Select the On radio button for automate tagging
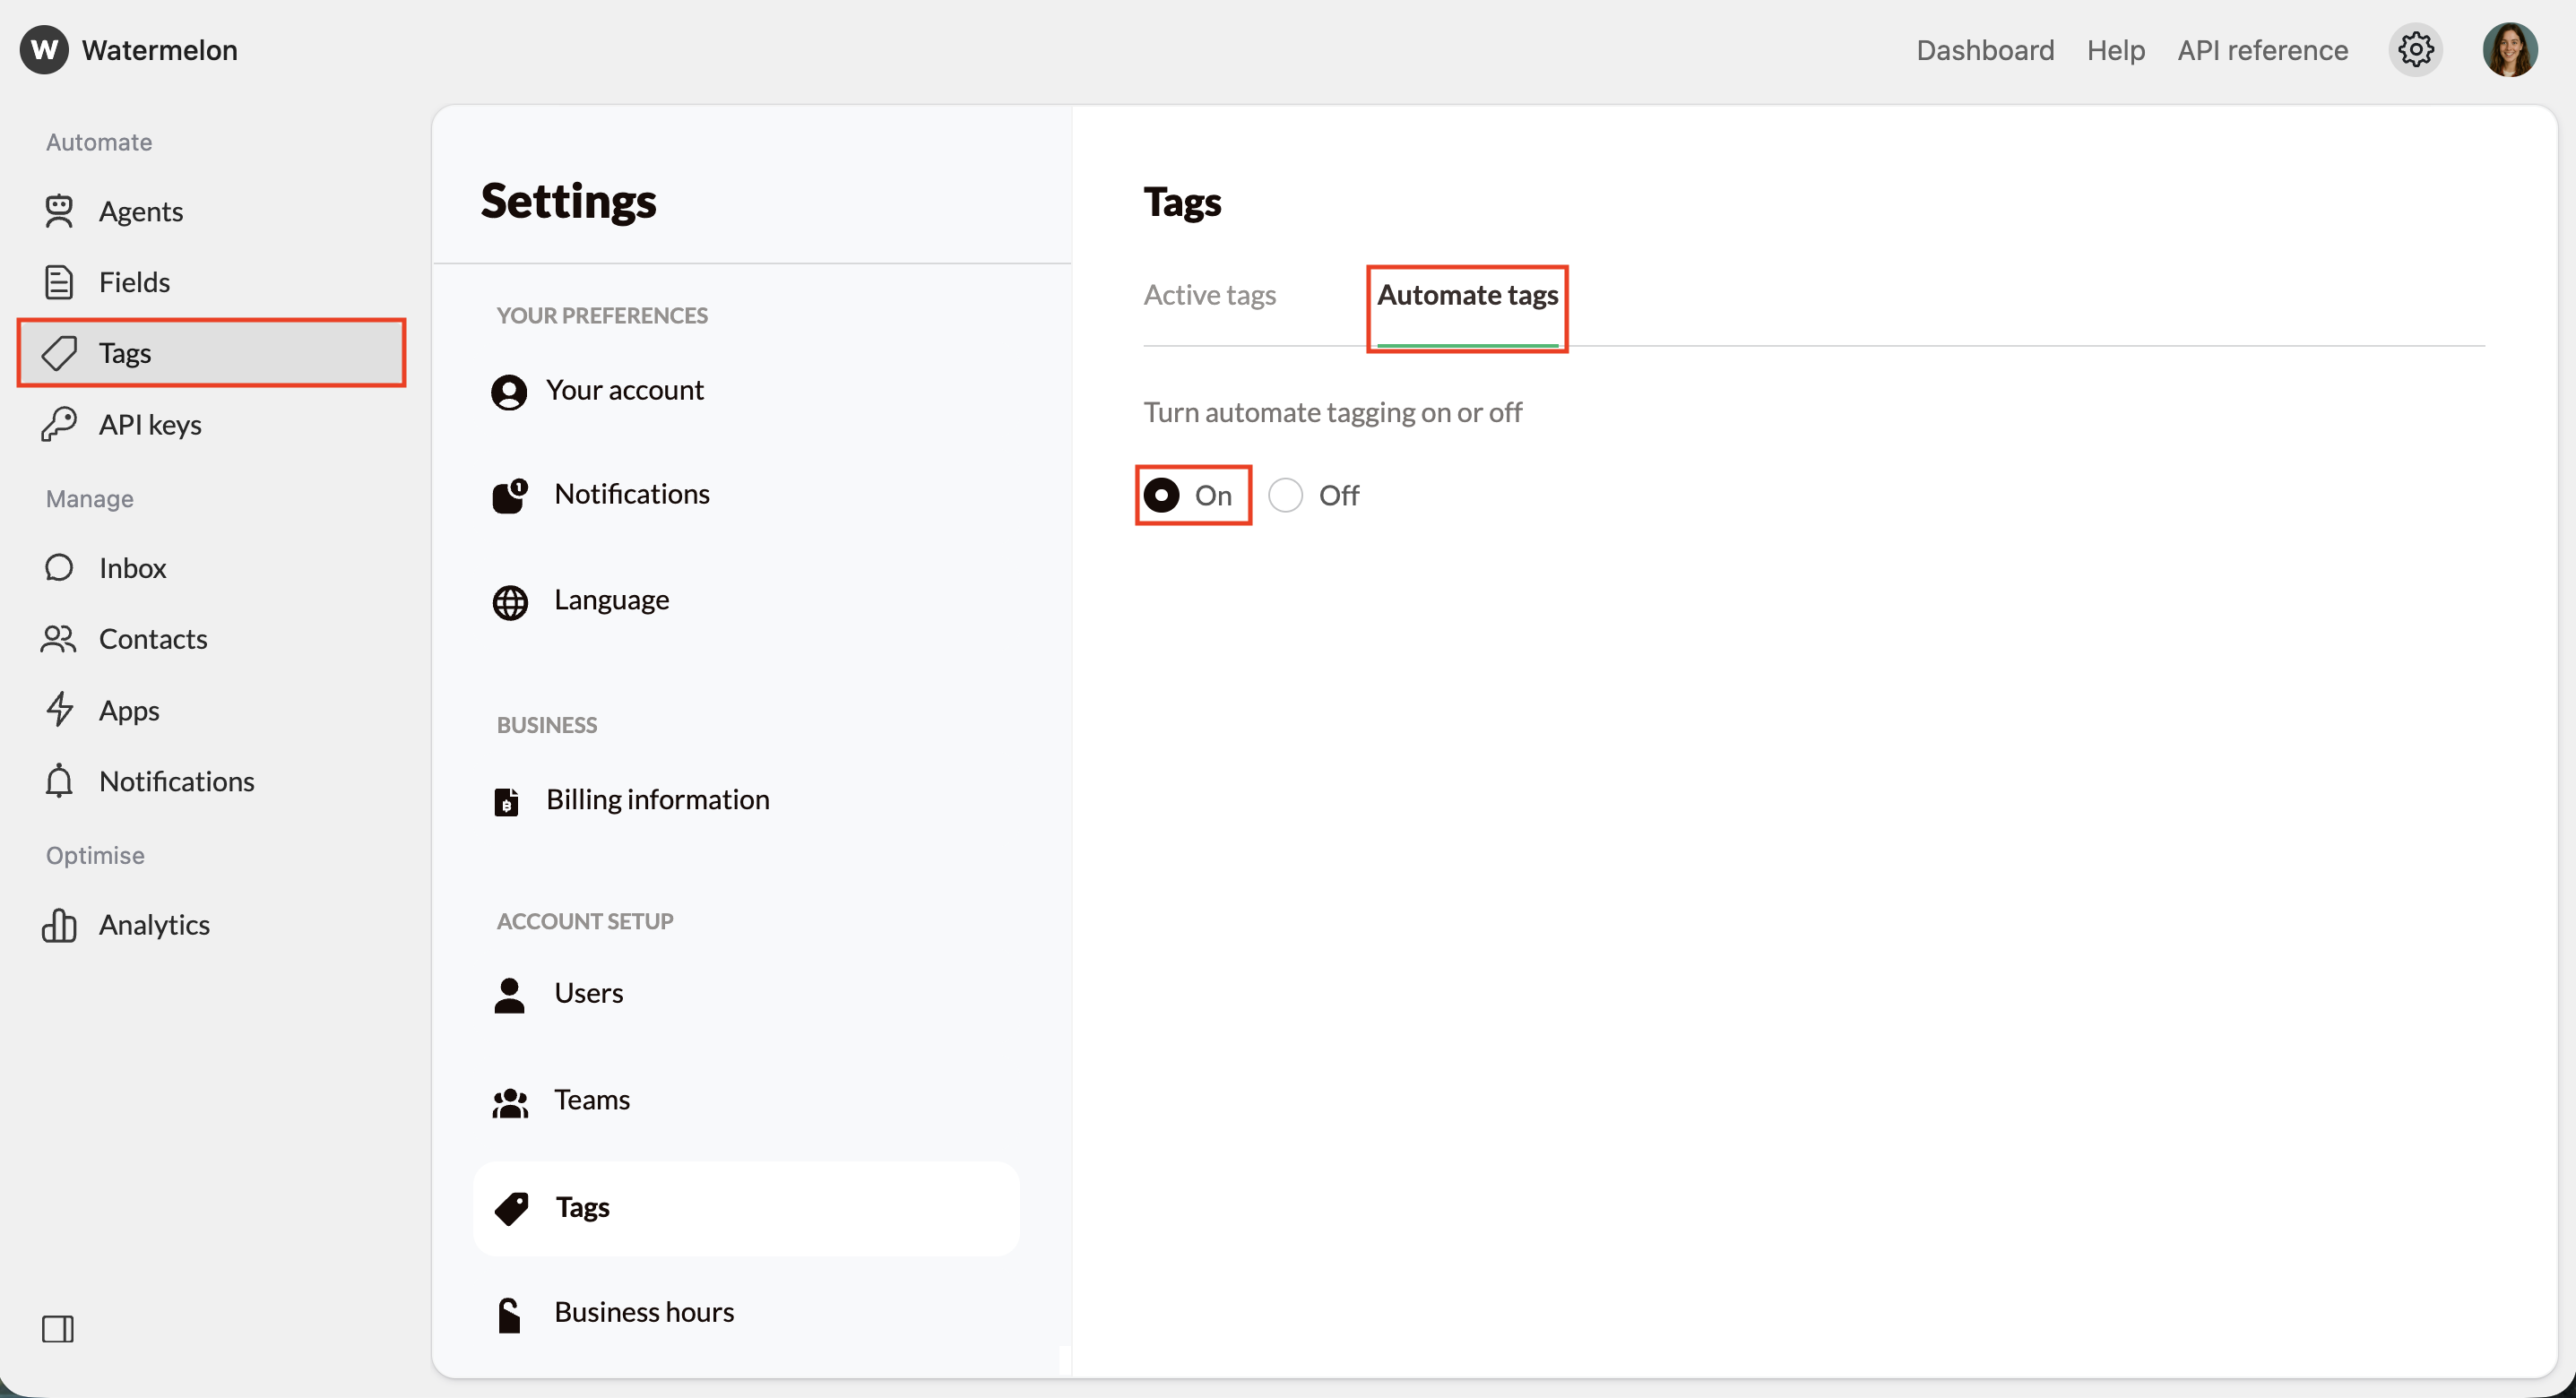 pos(1161,494)
